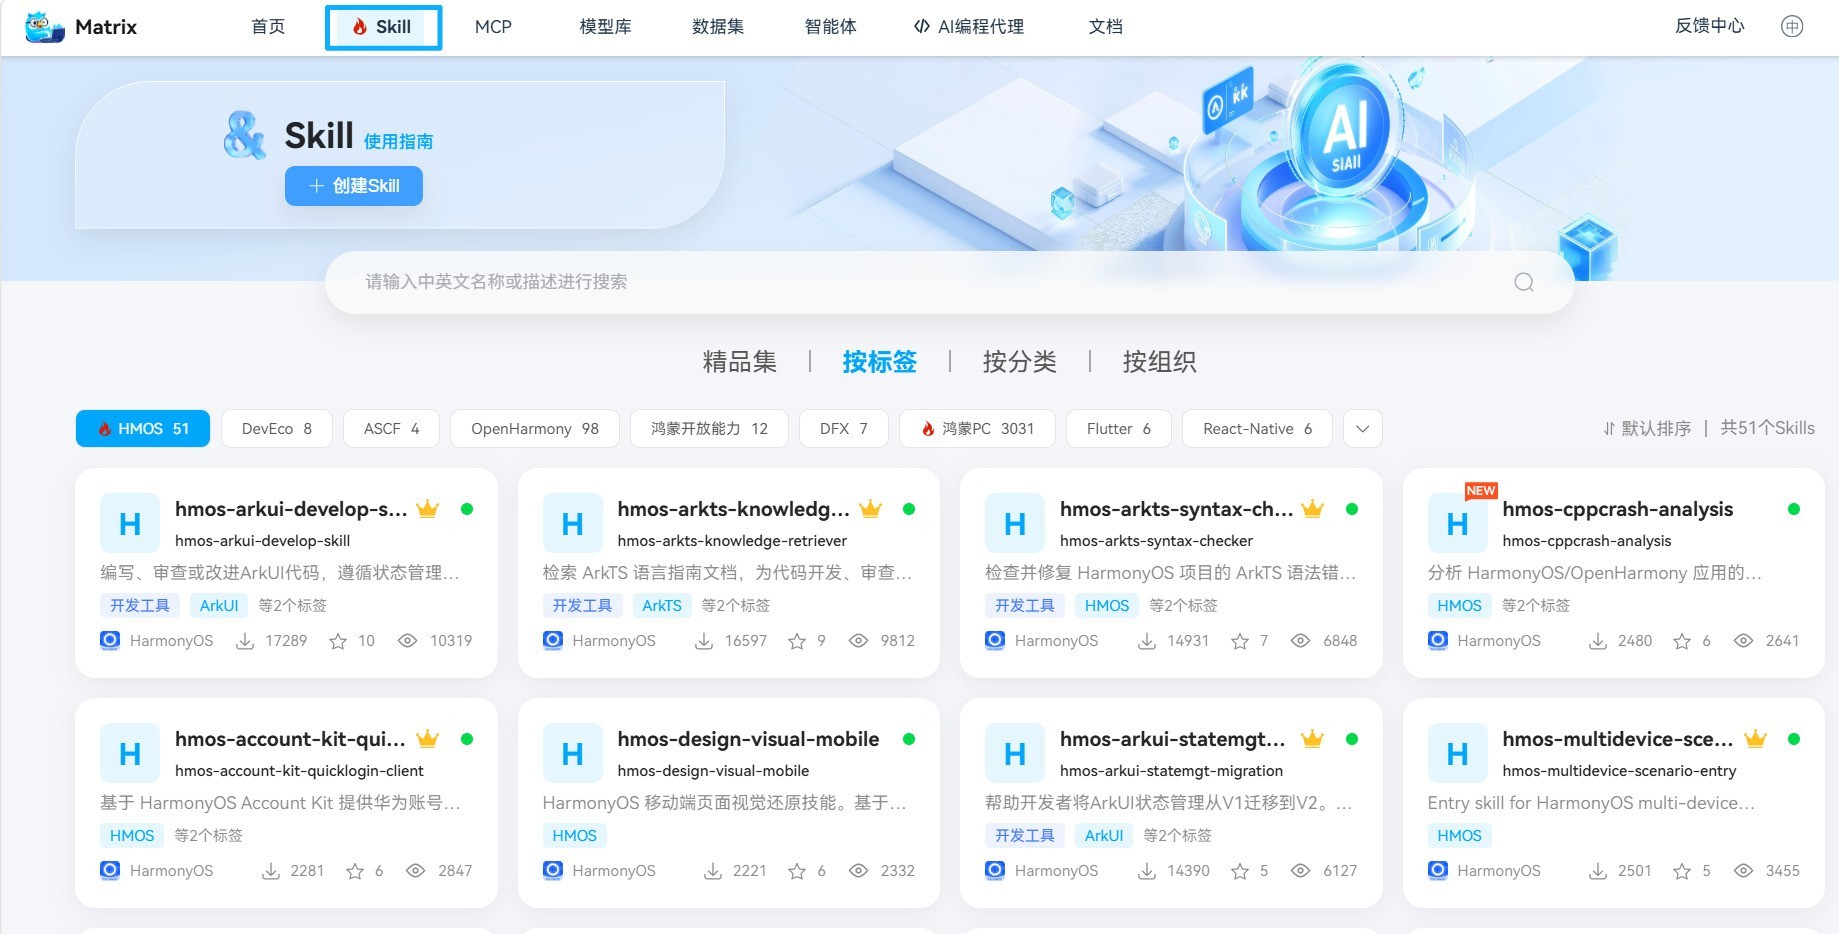Filter by Flutter 6 tag
This screenshot has height=934, width=1839.
point(1119,428)
